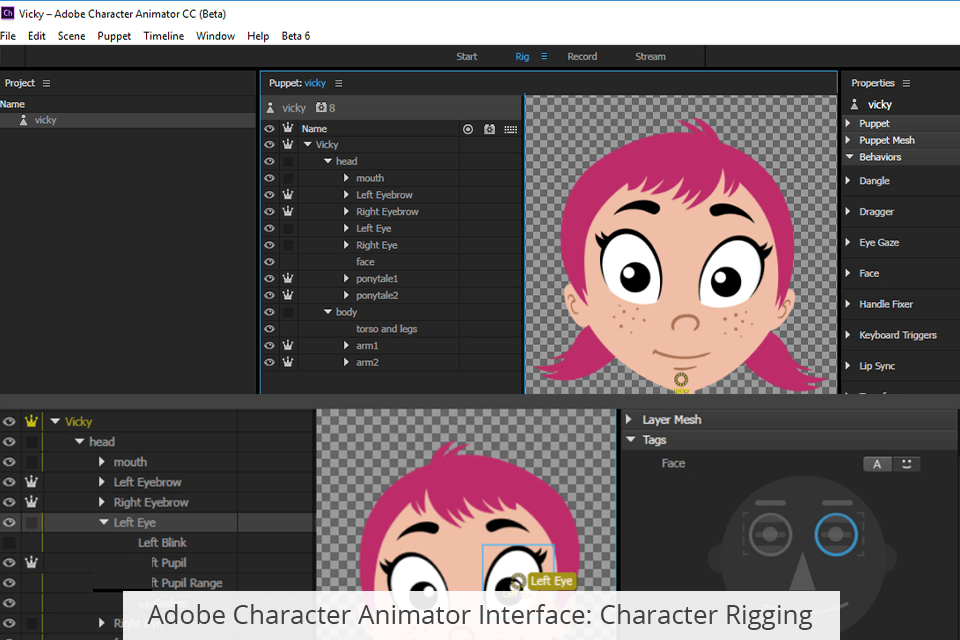Open the Beta 6 menu
Viewport: 960px width, 640px height.
[296, 36]
